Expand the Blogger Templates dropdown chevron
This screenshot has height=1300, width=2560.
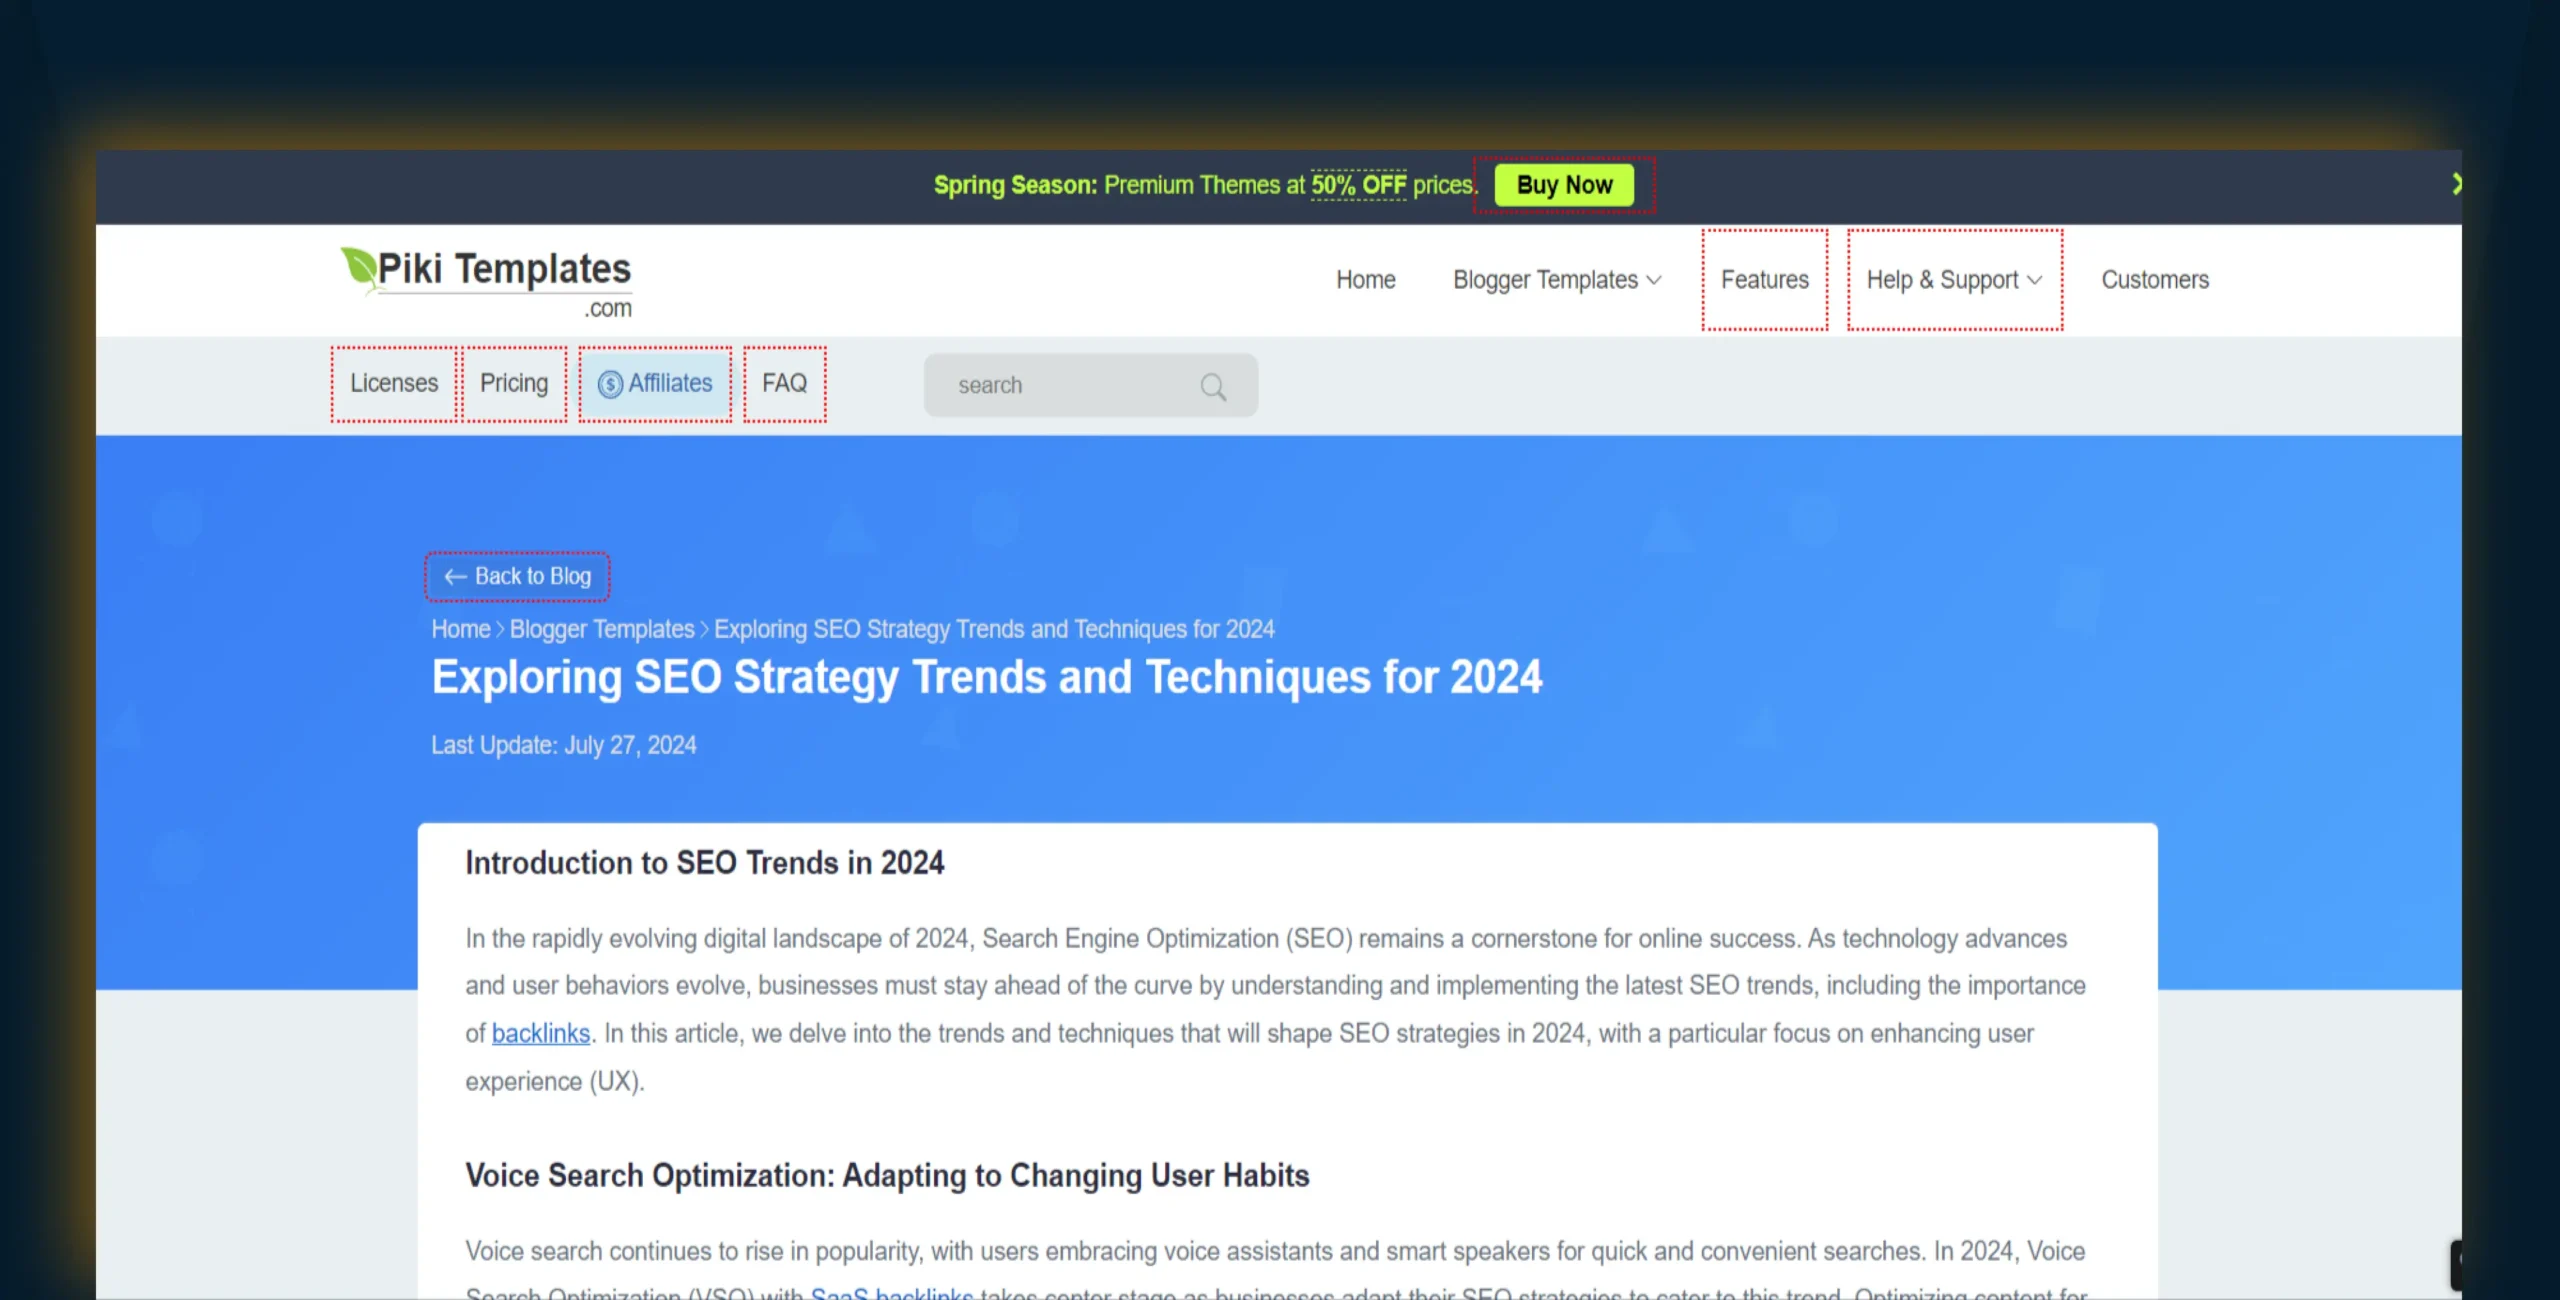[x=1654, y=280]
